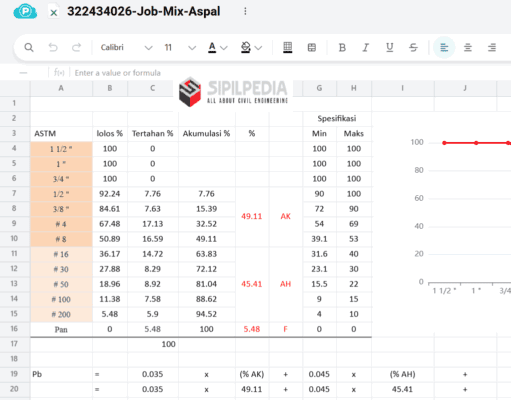Toggle strikethrough formatting
Screen dimensions: 511x400
413,48
